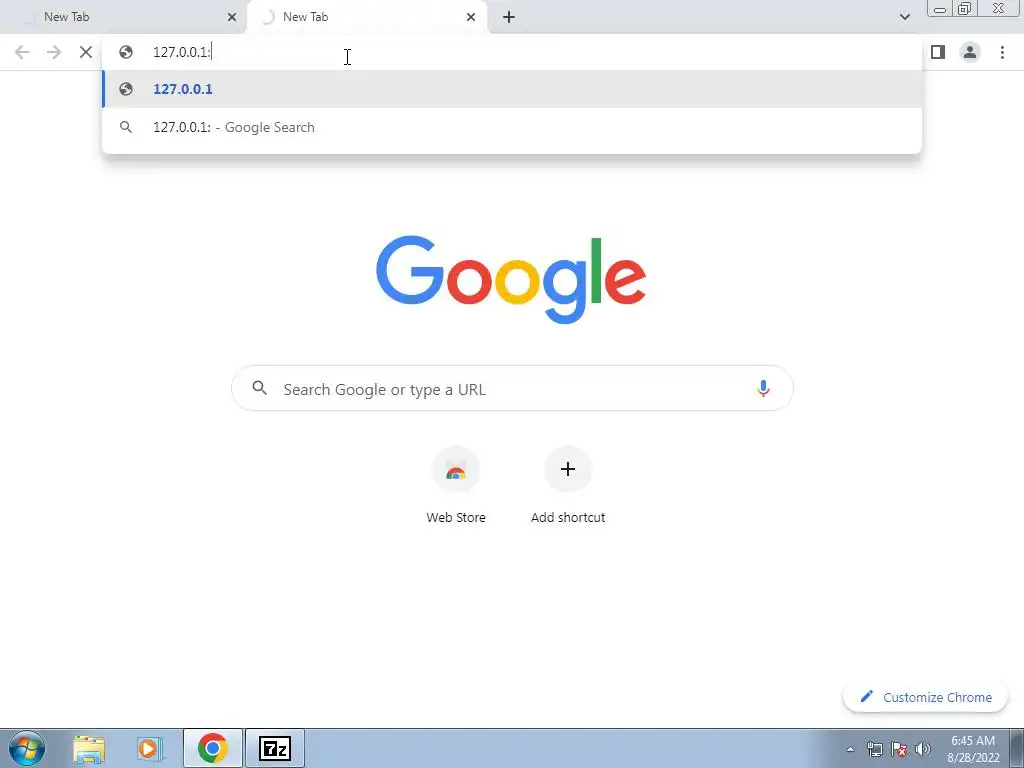Open the Action Center flag icon
Screen dimensions: 1024x768
899,749
